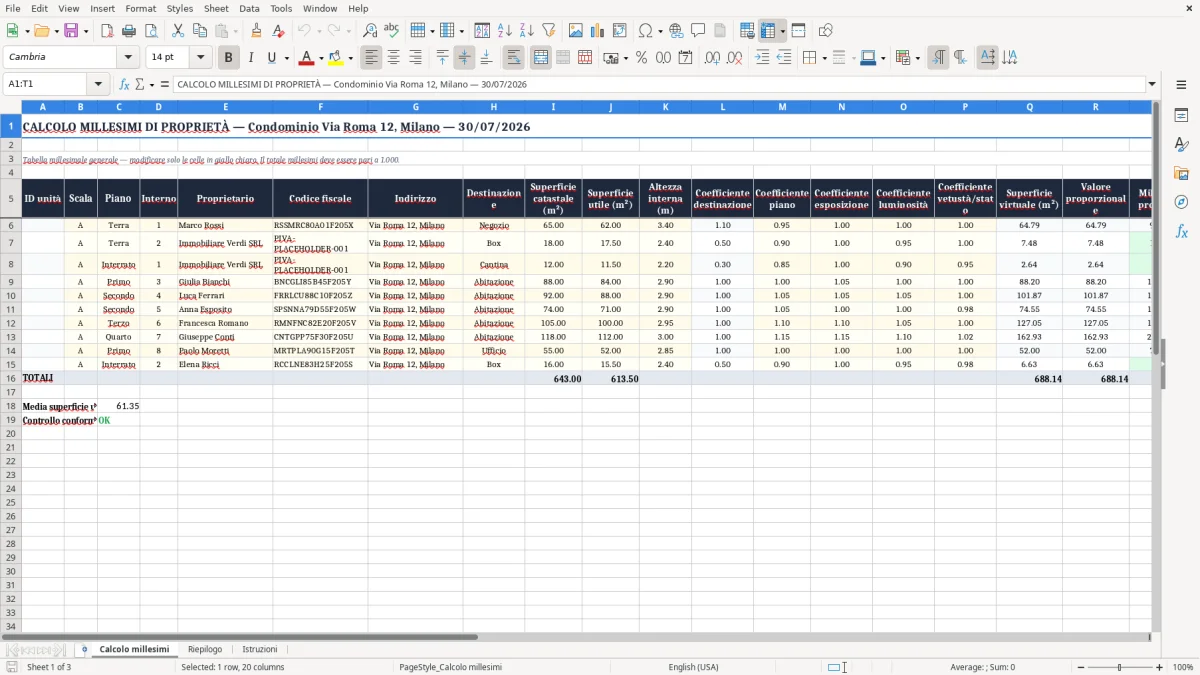Image resolution: width=1200 pixels, height=675 pixels.
Task: Click the Export as PDF icon
Action: pos(107,31)
